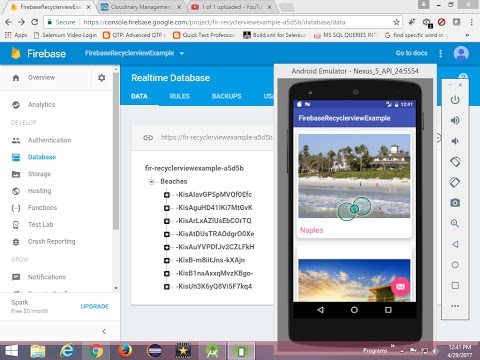
Task: Tap the phone's on-screen home button
Action: [354, 310]
